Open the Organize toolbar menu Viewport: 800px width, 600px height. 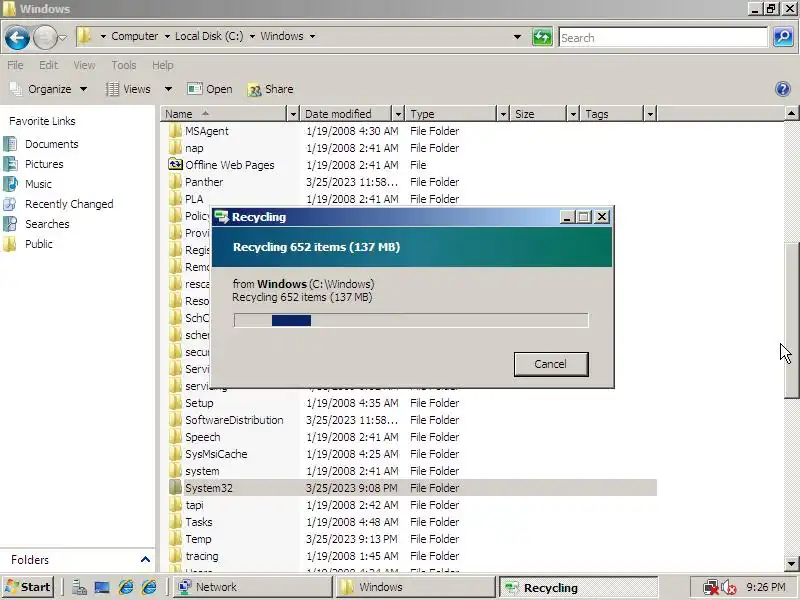48,89
